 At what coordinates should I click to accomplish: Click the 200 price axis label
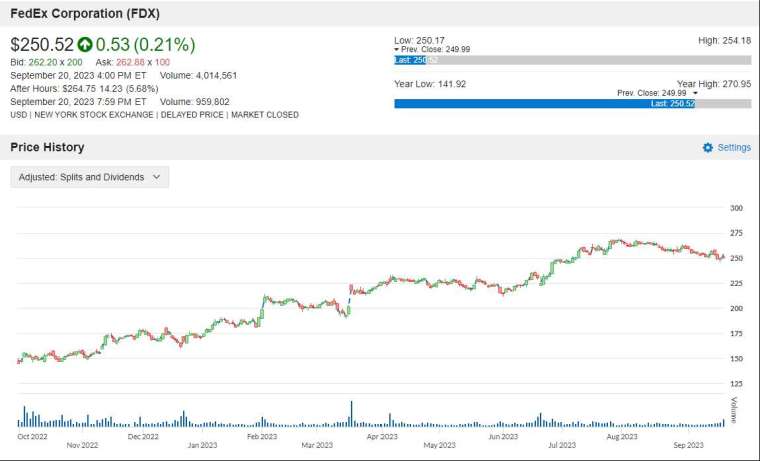tap(736, 308)
